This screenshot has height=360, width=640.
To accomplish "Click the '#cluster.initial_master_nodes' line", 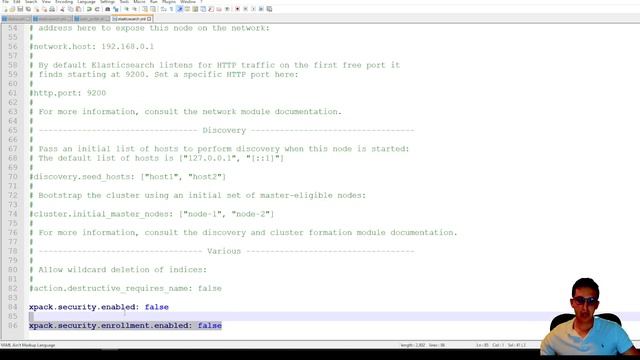I will [152, 214].
